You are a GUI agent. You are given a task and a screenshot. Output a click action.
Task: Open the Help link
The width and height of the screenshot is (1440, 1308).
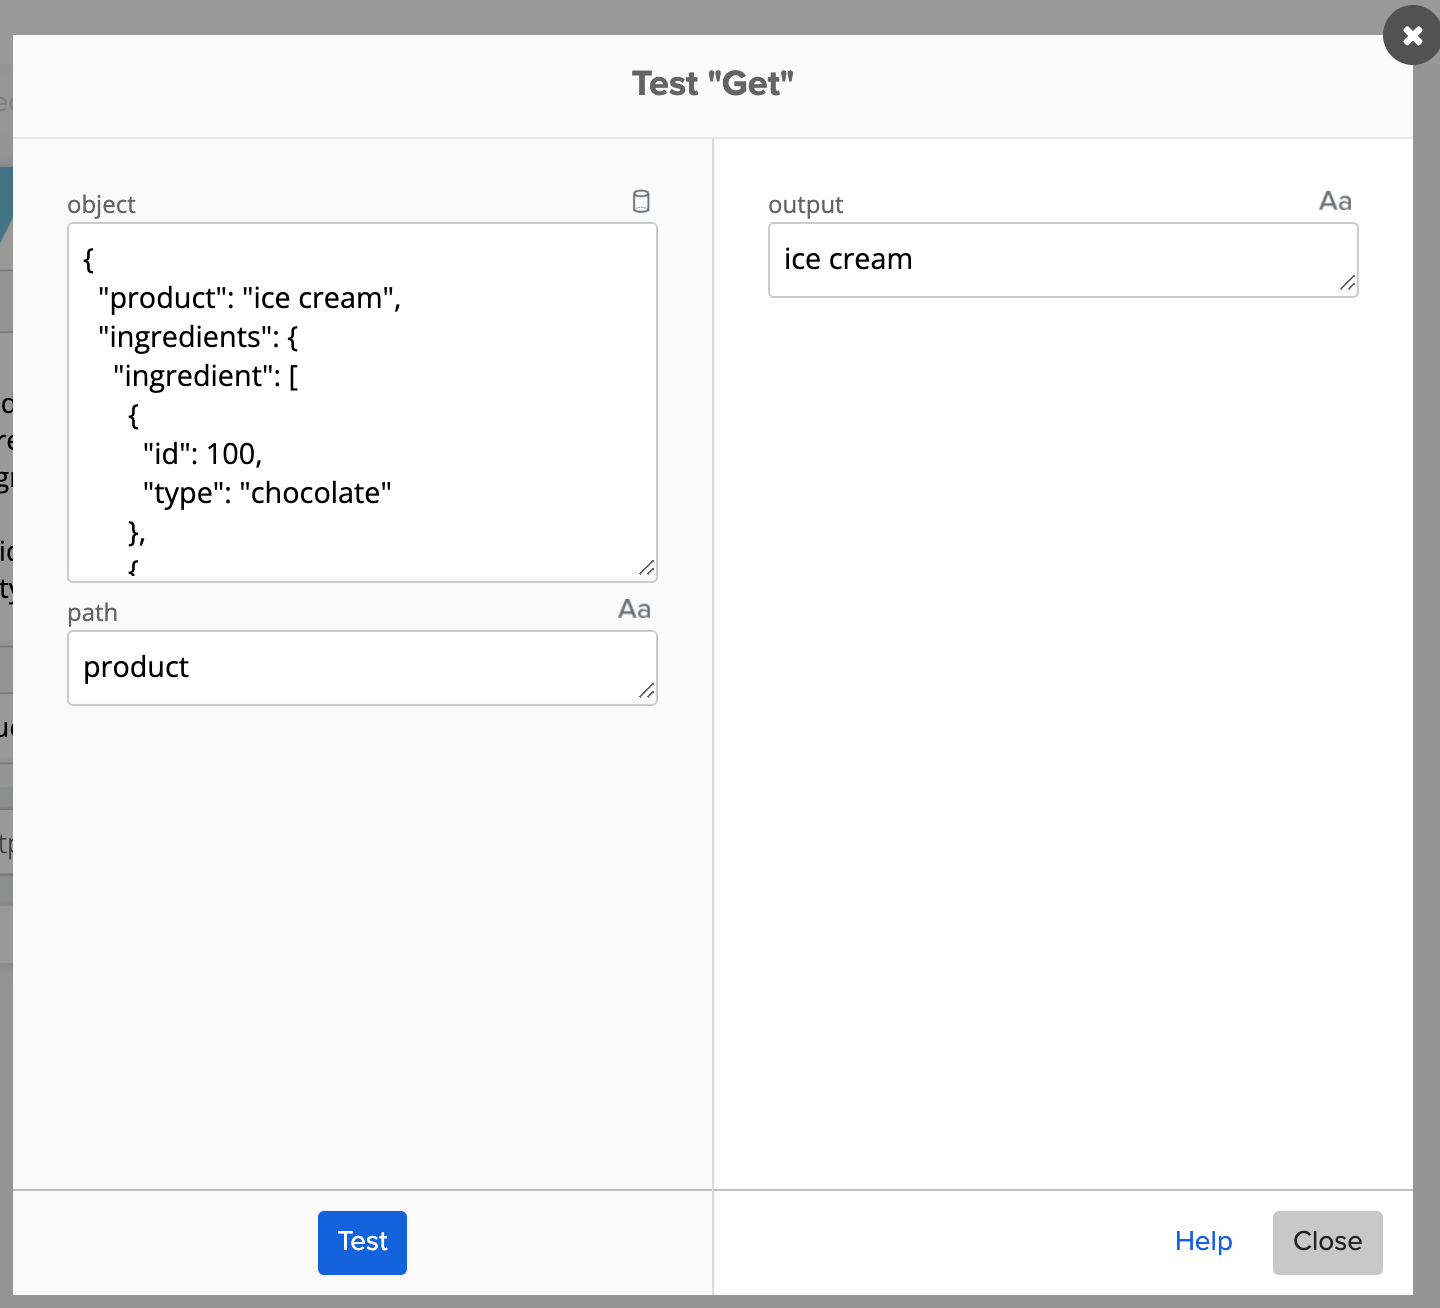pos(1203,1242)
